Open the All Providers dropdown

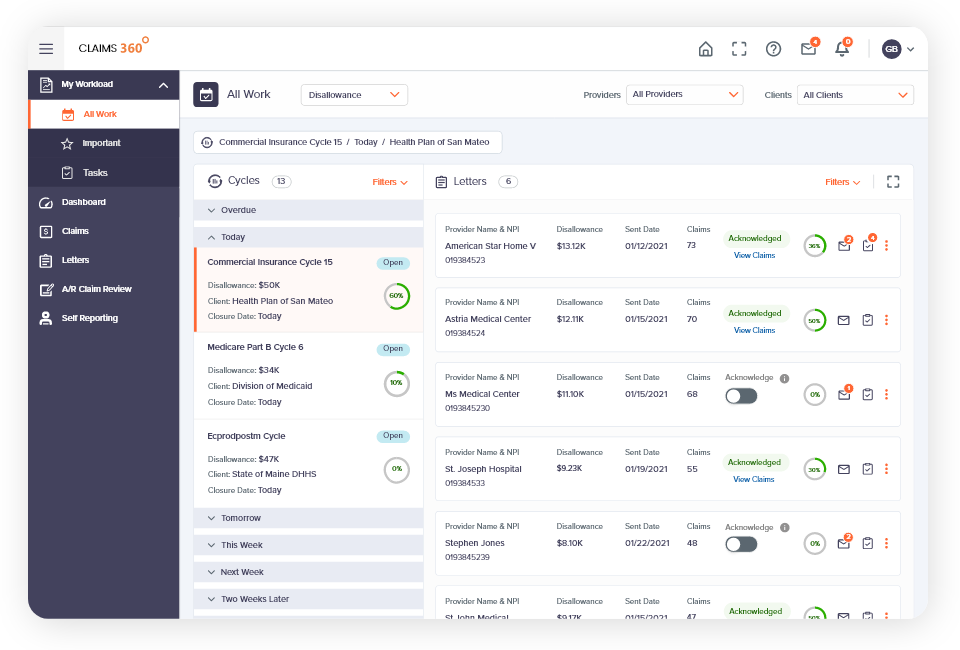click(x=684, y=94)
